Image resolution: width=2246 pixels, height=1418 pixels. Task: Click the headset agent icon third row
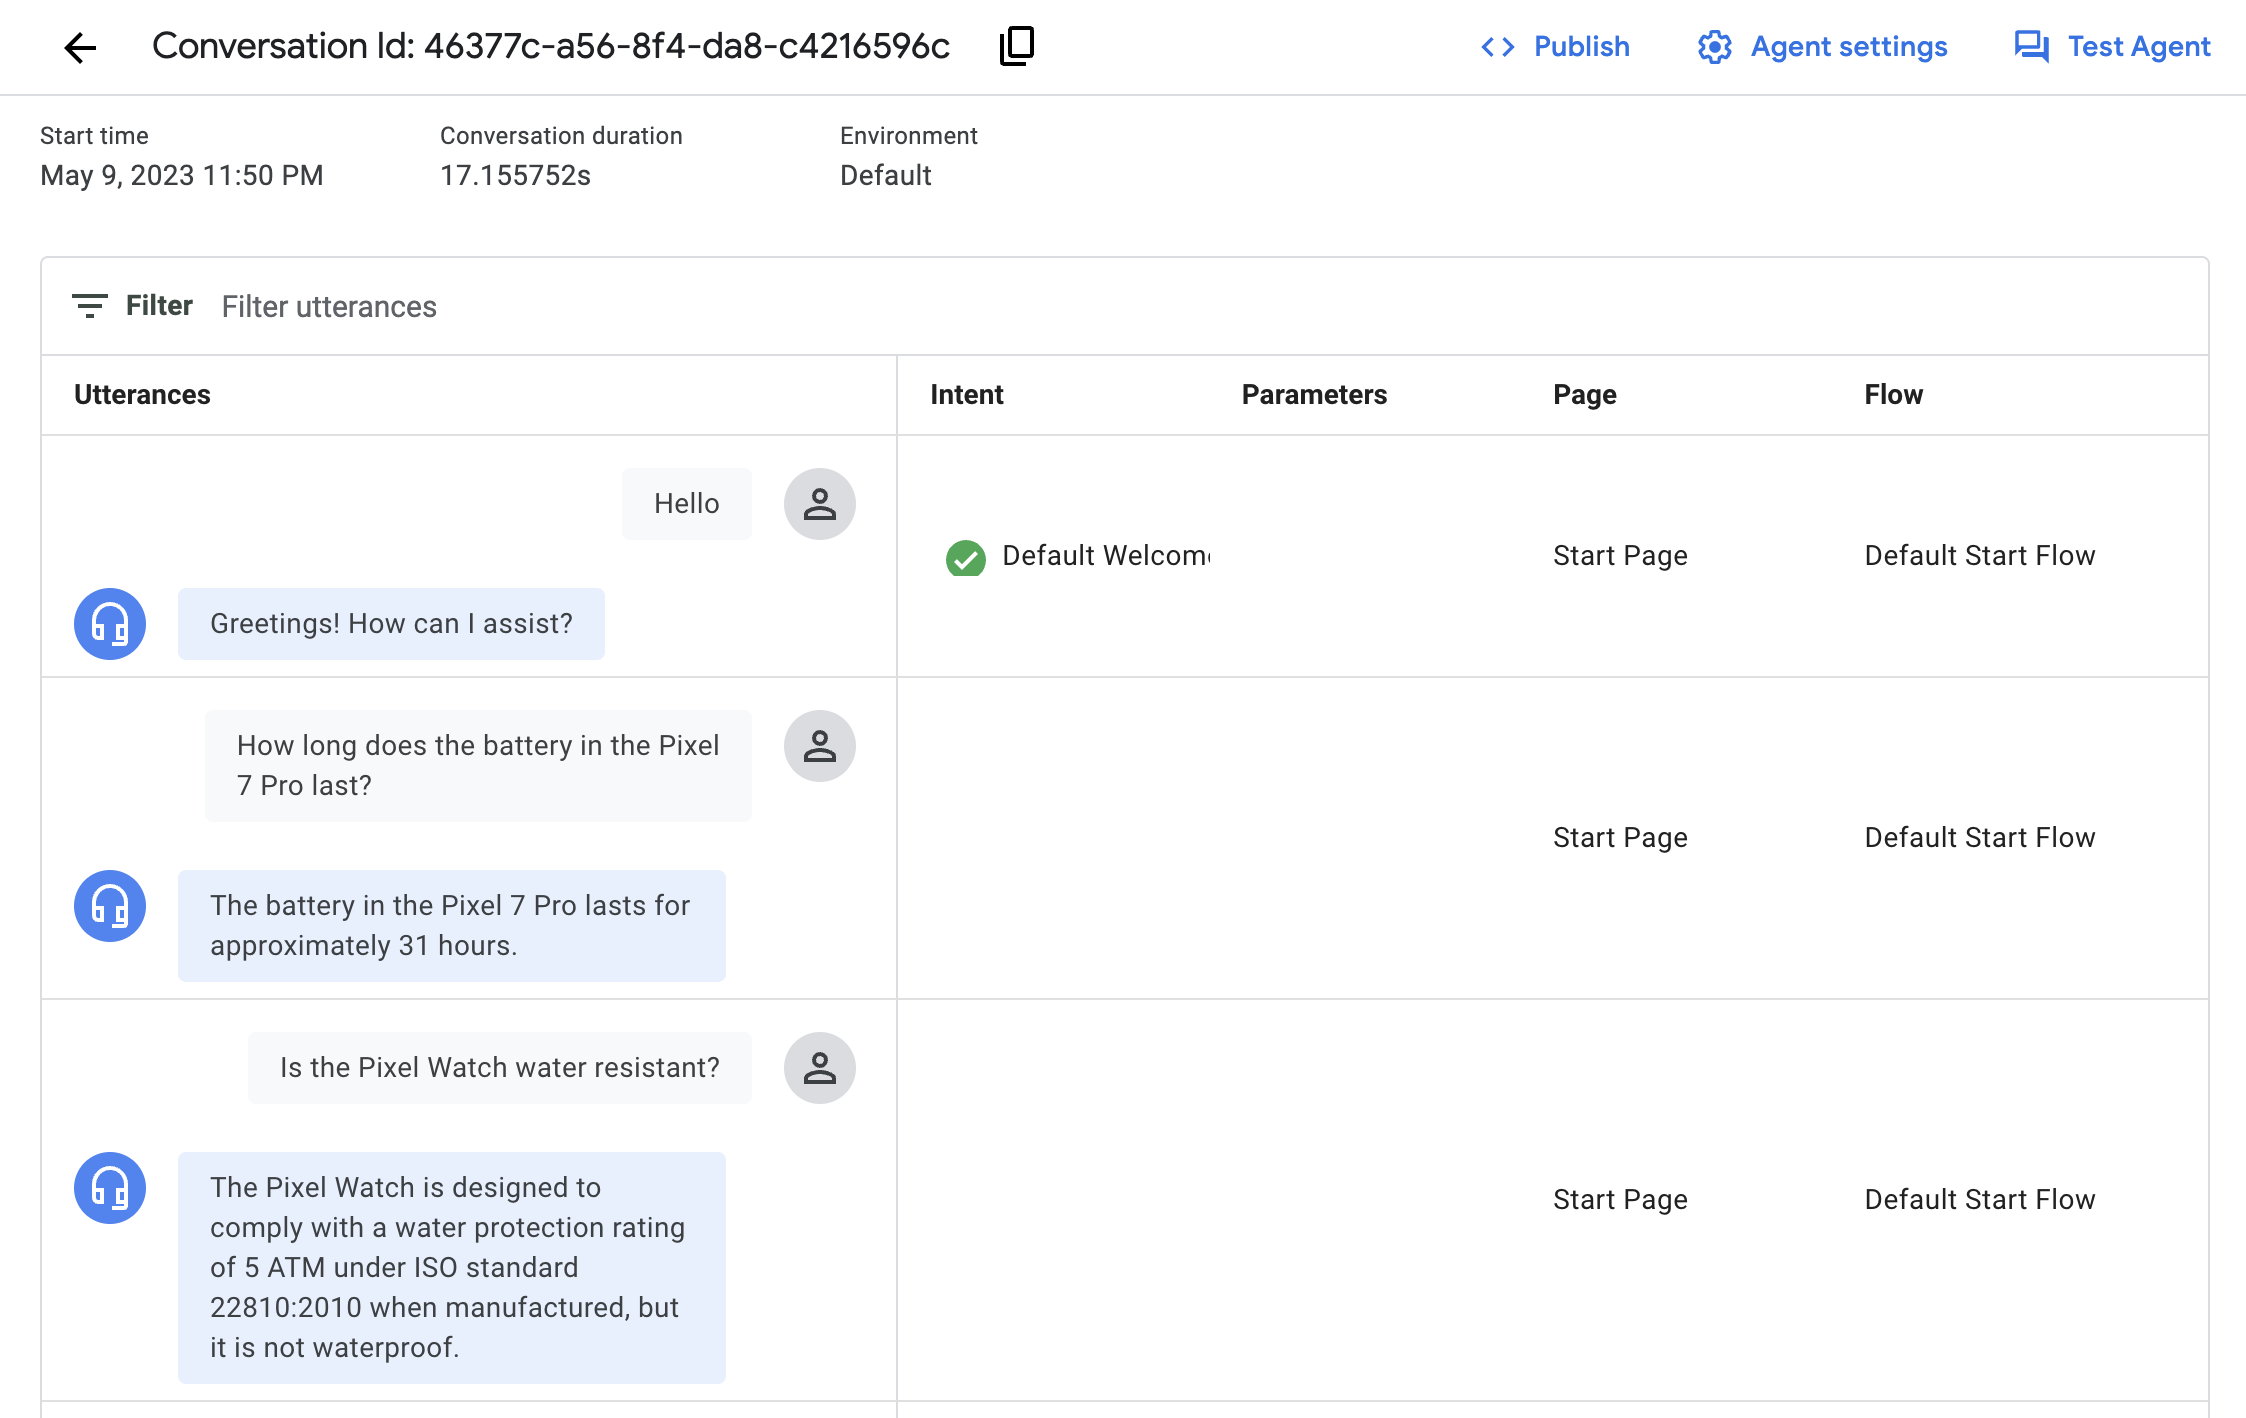click(x=108, y=1189)
